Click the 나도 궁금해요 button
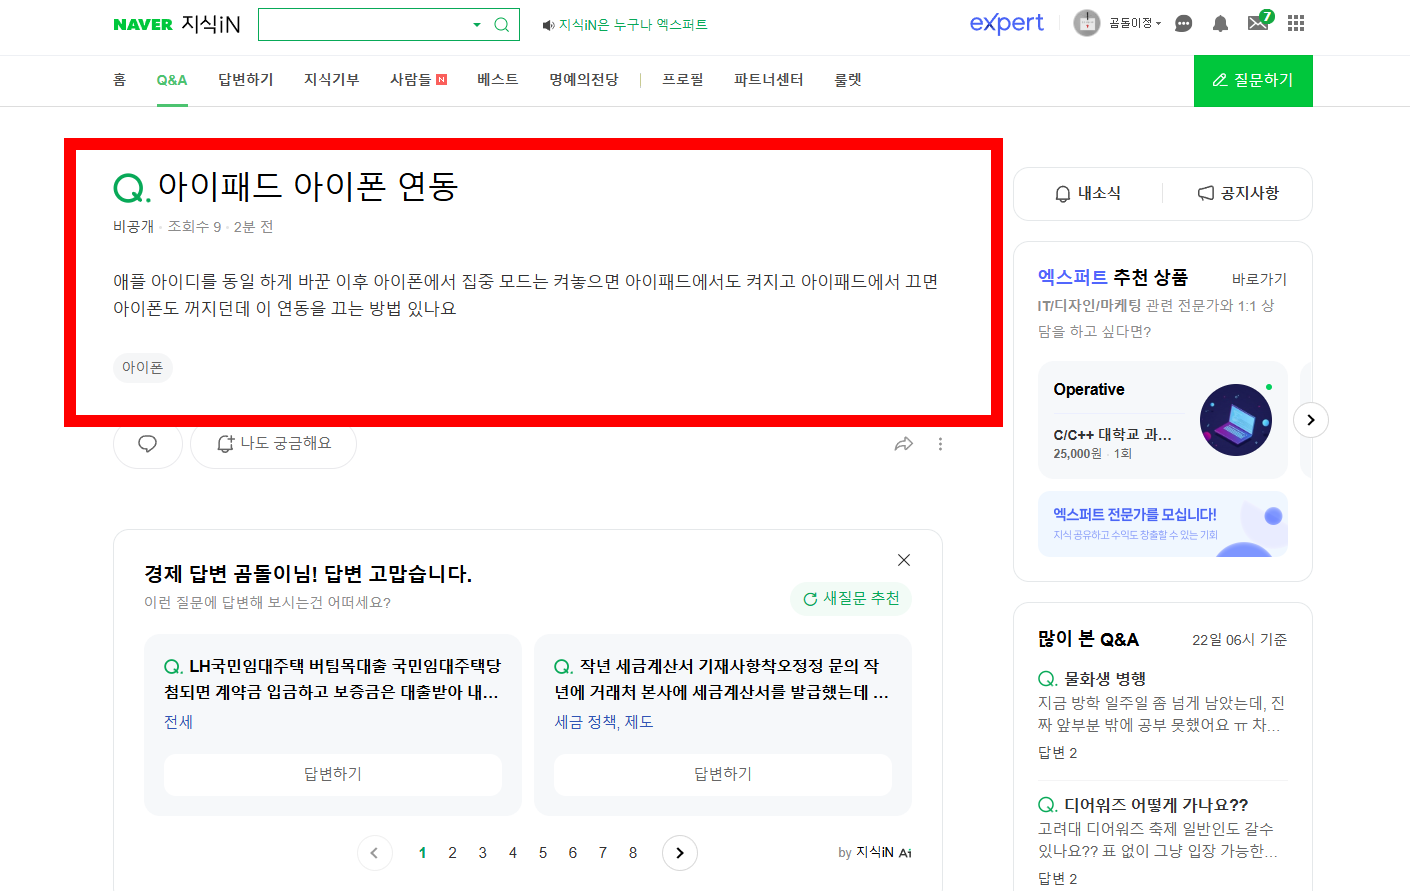The width and height of the screenshot is (1410, 891). click(x=274, y=443)
